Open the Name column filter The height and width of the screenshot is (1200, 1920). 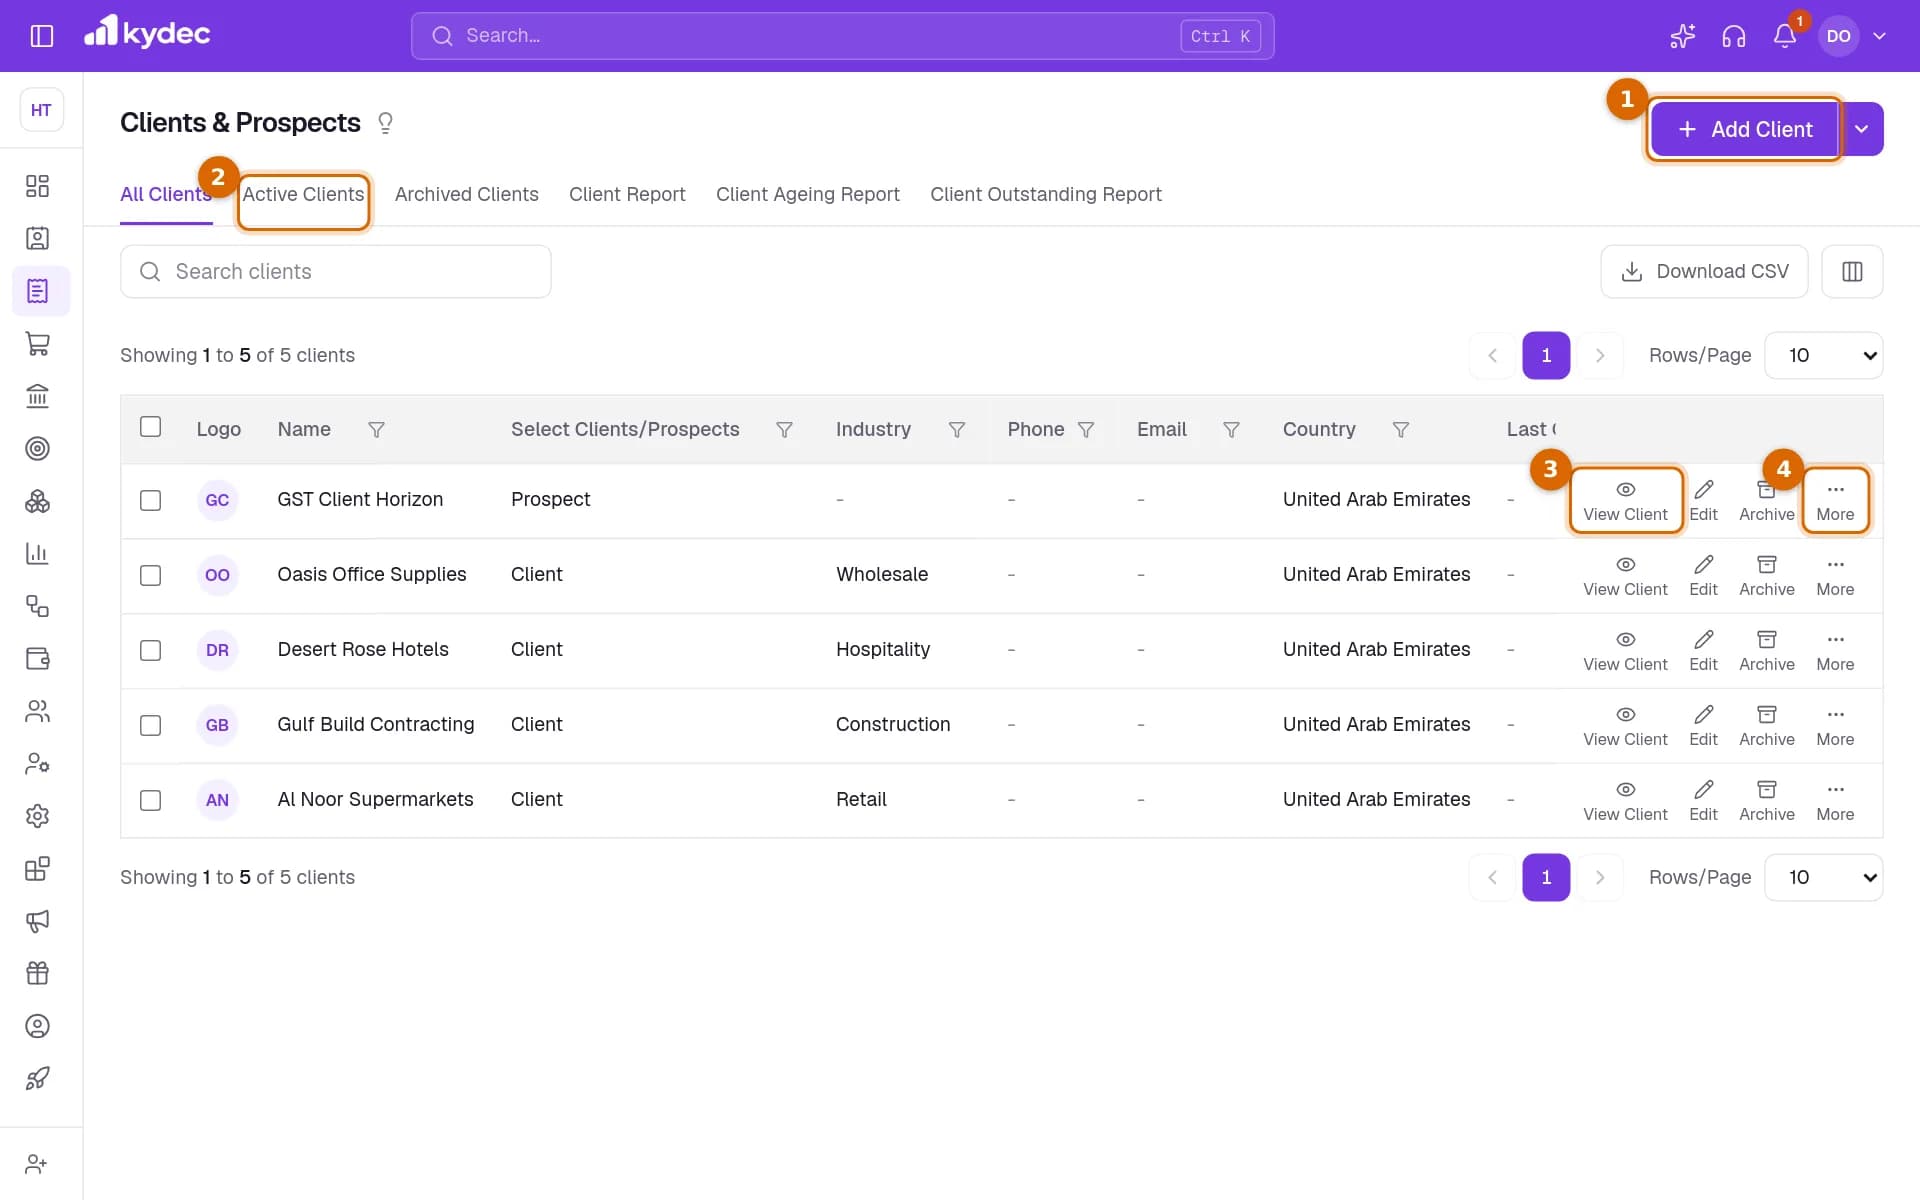coord(376,429)
